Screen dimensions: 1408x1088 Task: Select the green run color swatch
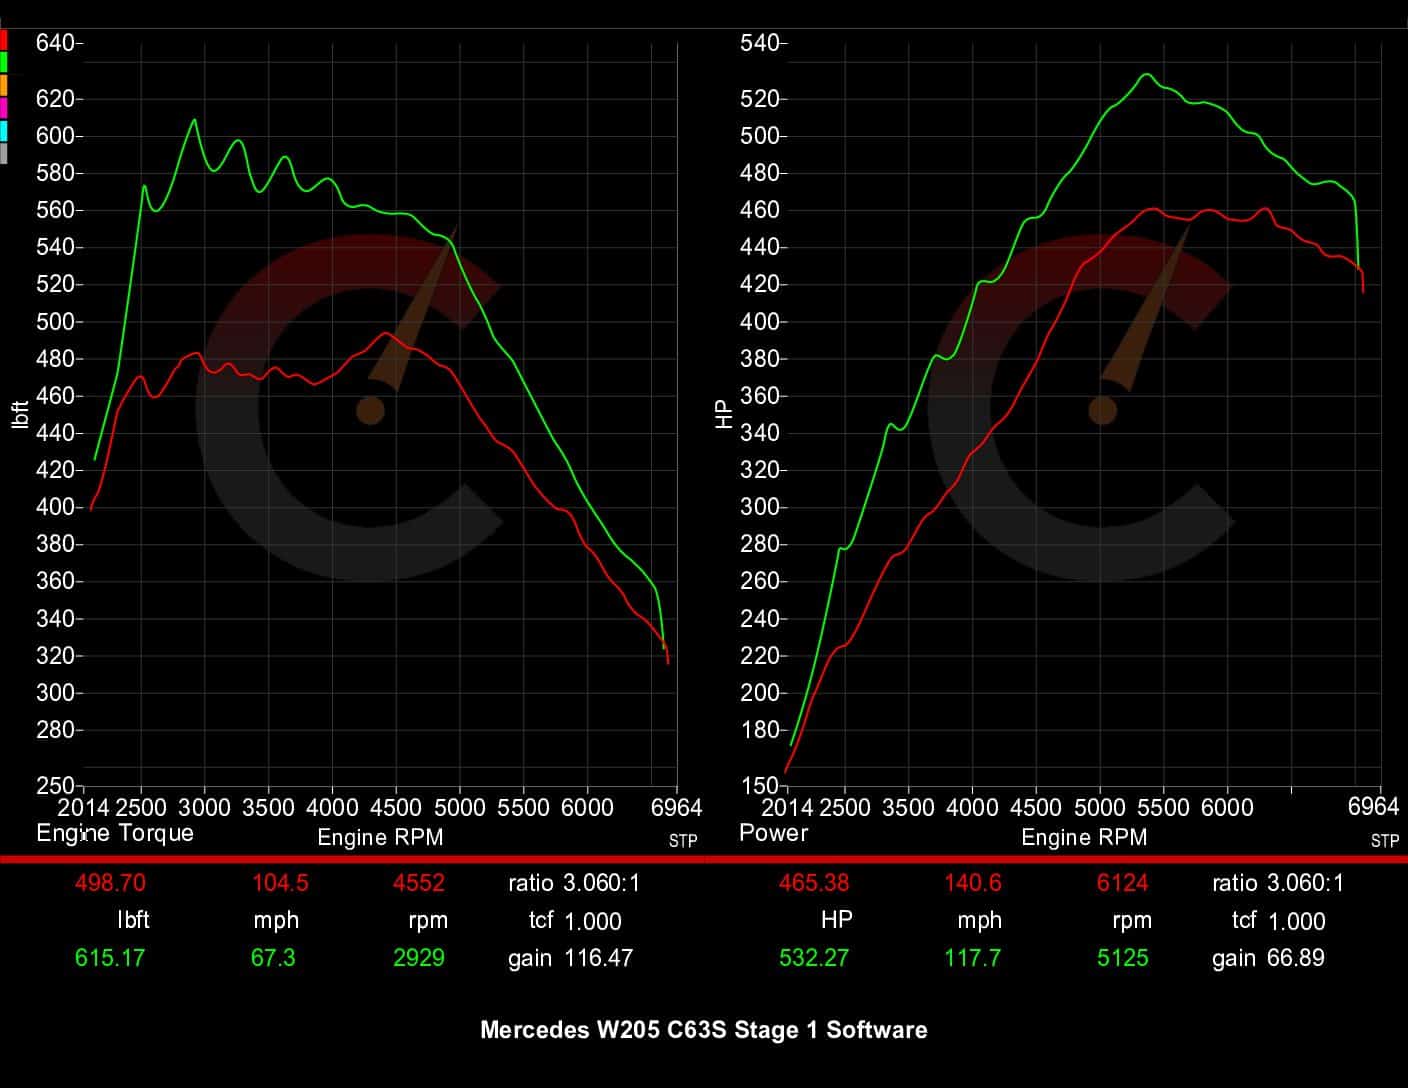4,62
